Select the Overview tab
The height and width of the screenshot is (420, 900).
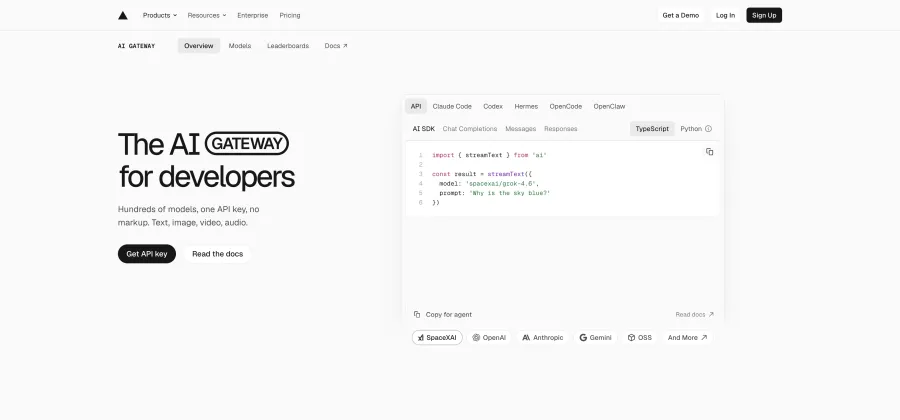(199, 46)
